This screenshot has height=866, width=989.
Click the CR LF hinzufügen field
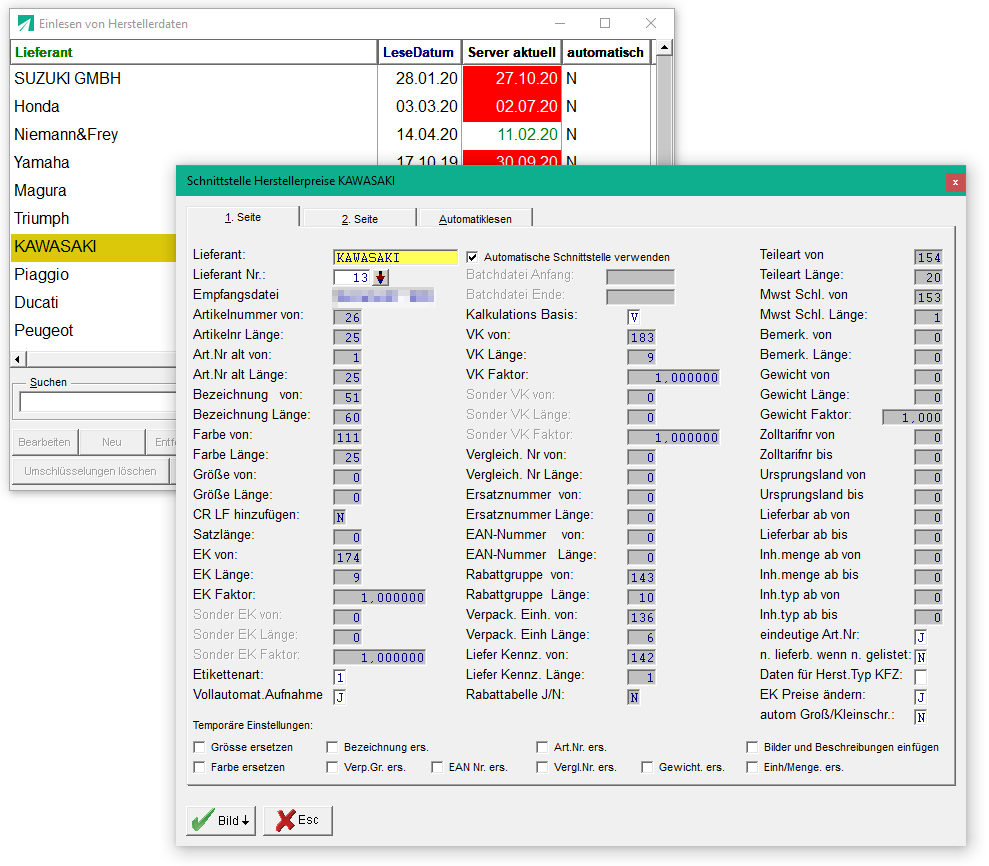(339, 517)
